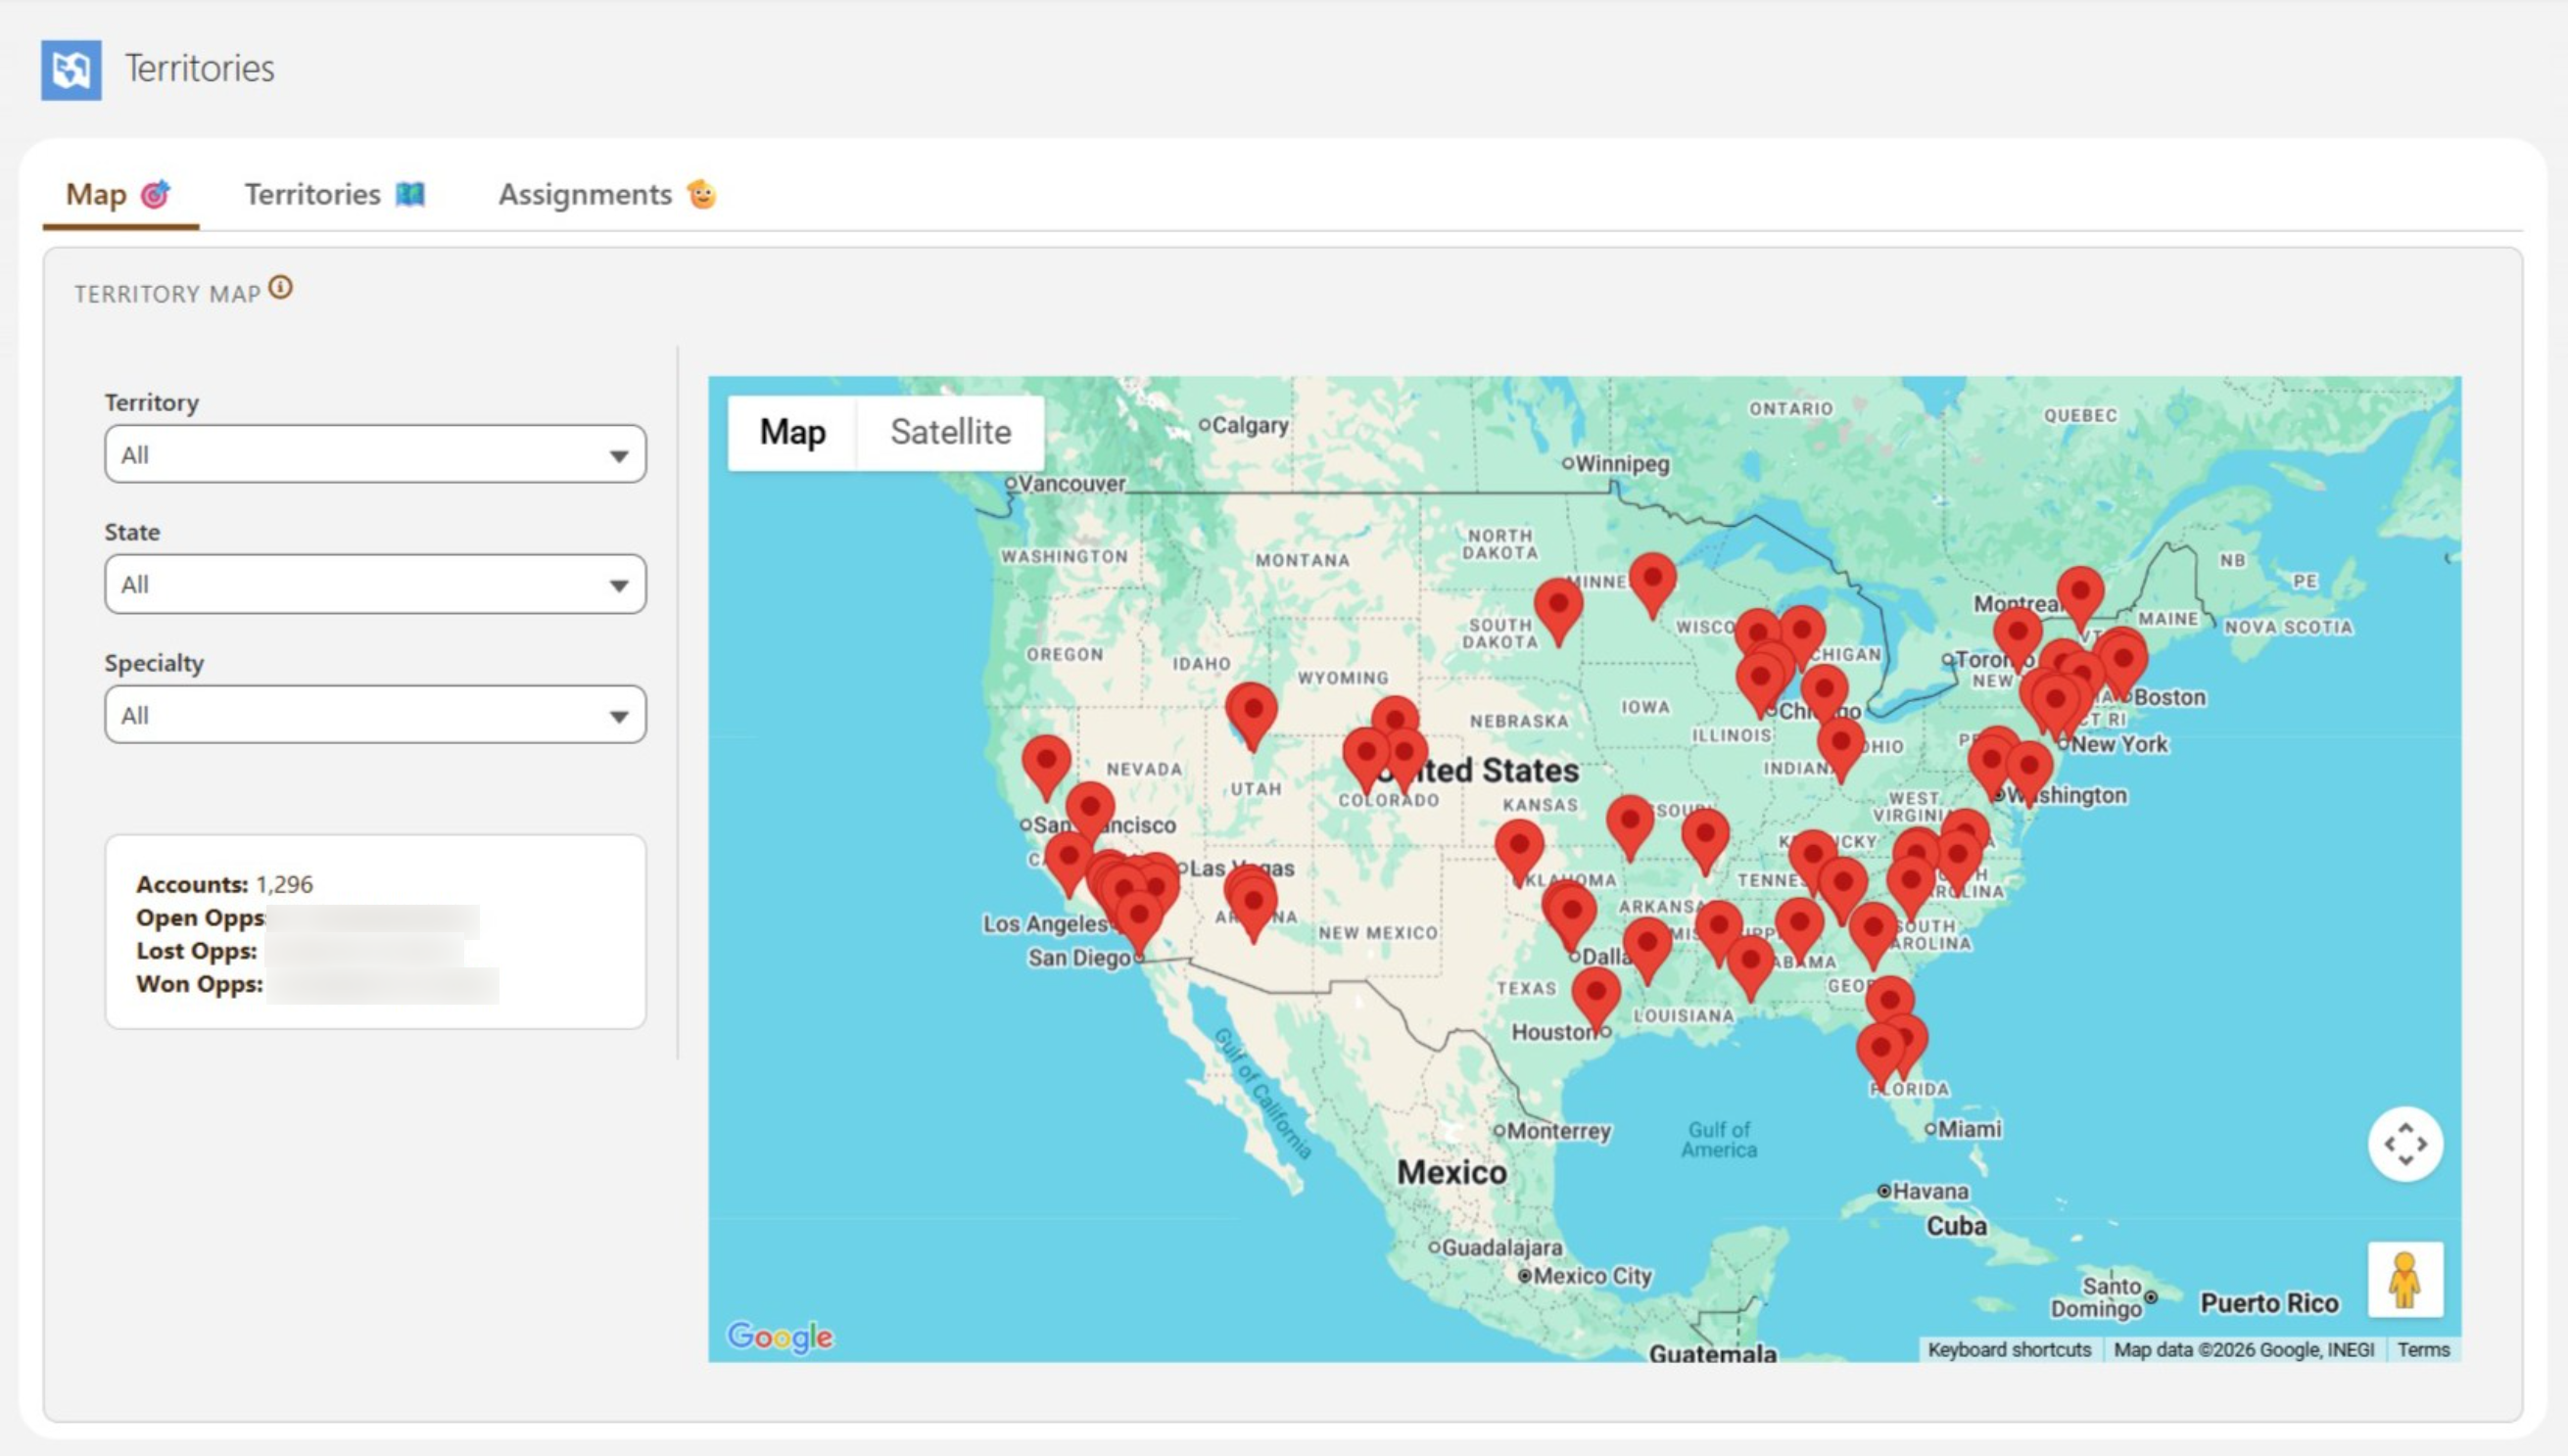Select the map pin in Utah
Screen dimensions: 2568x1456
click(x=1252, y=710)
